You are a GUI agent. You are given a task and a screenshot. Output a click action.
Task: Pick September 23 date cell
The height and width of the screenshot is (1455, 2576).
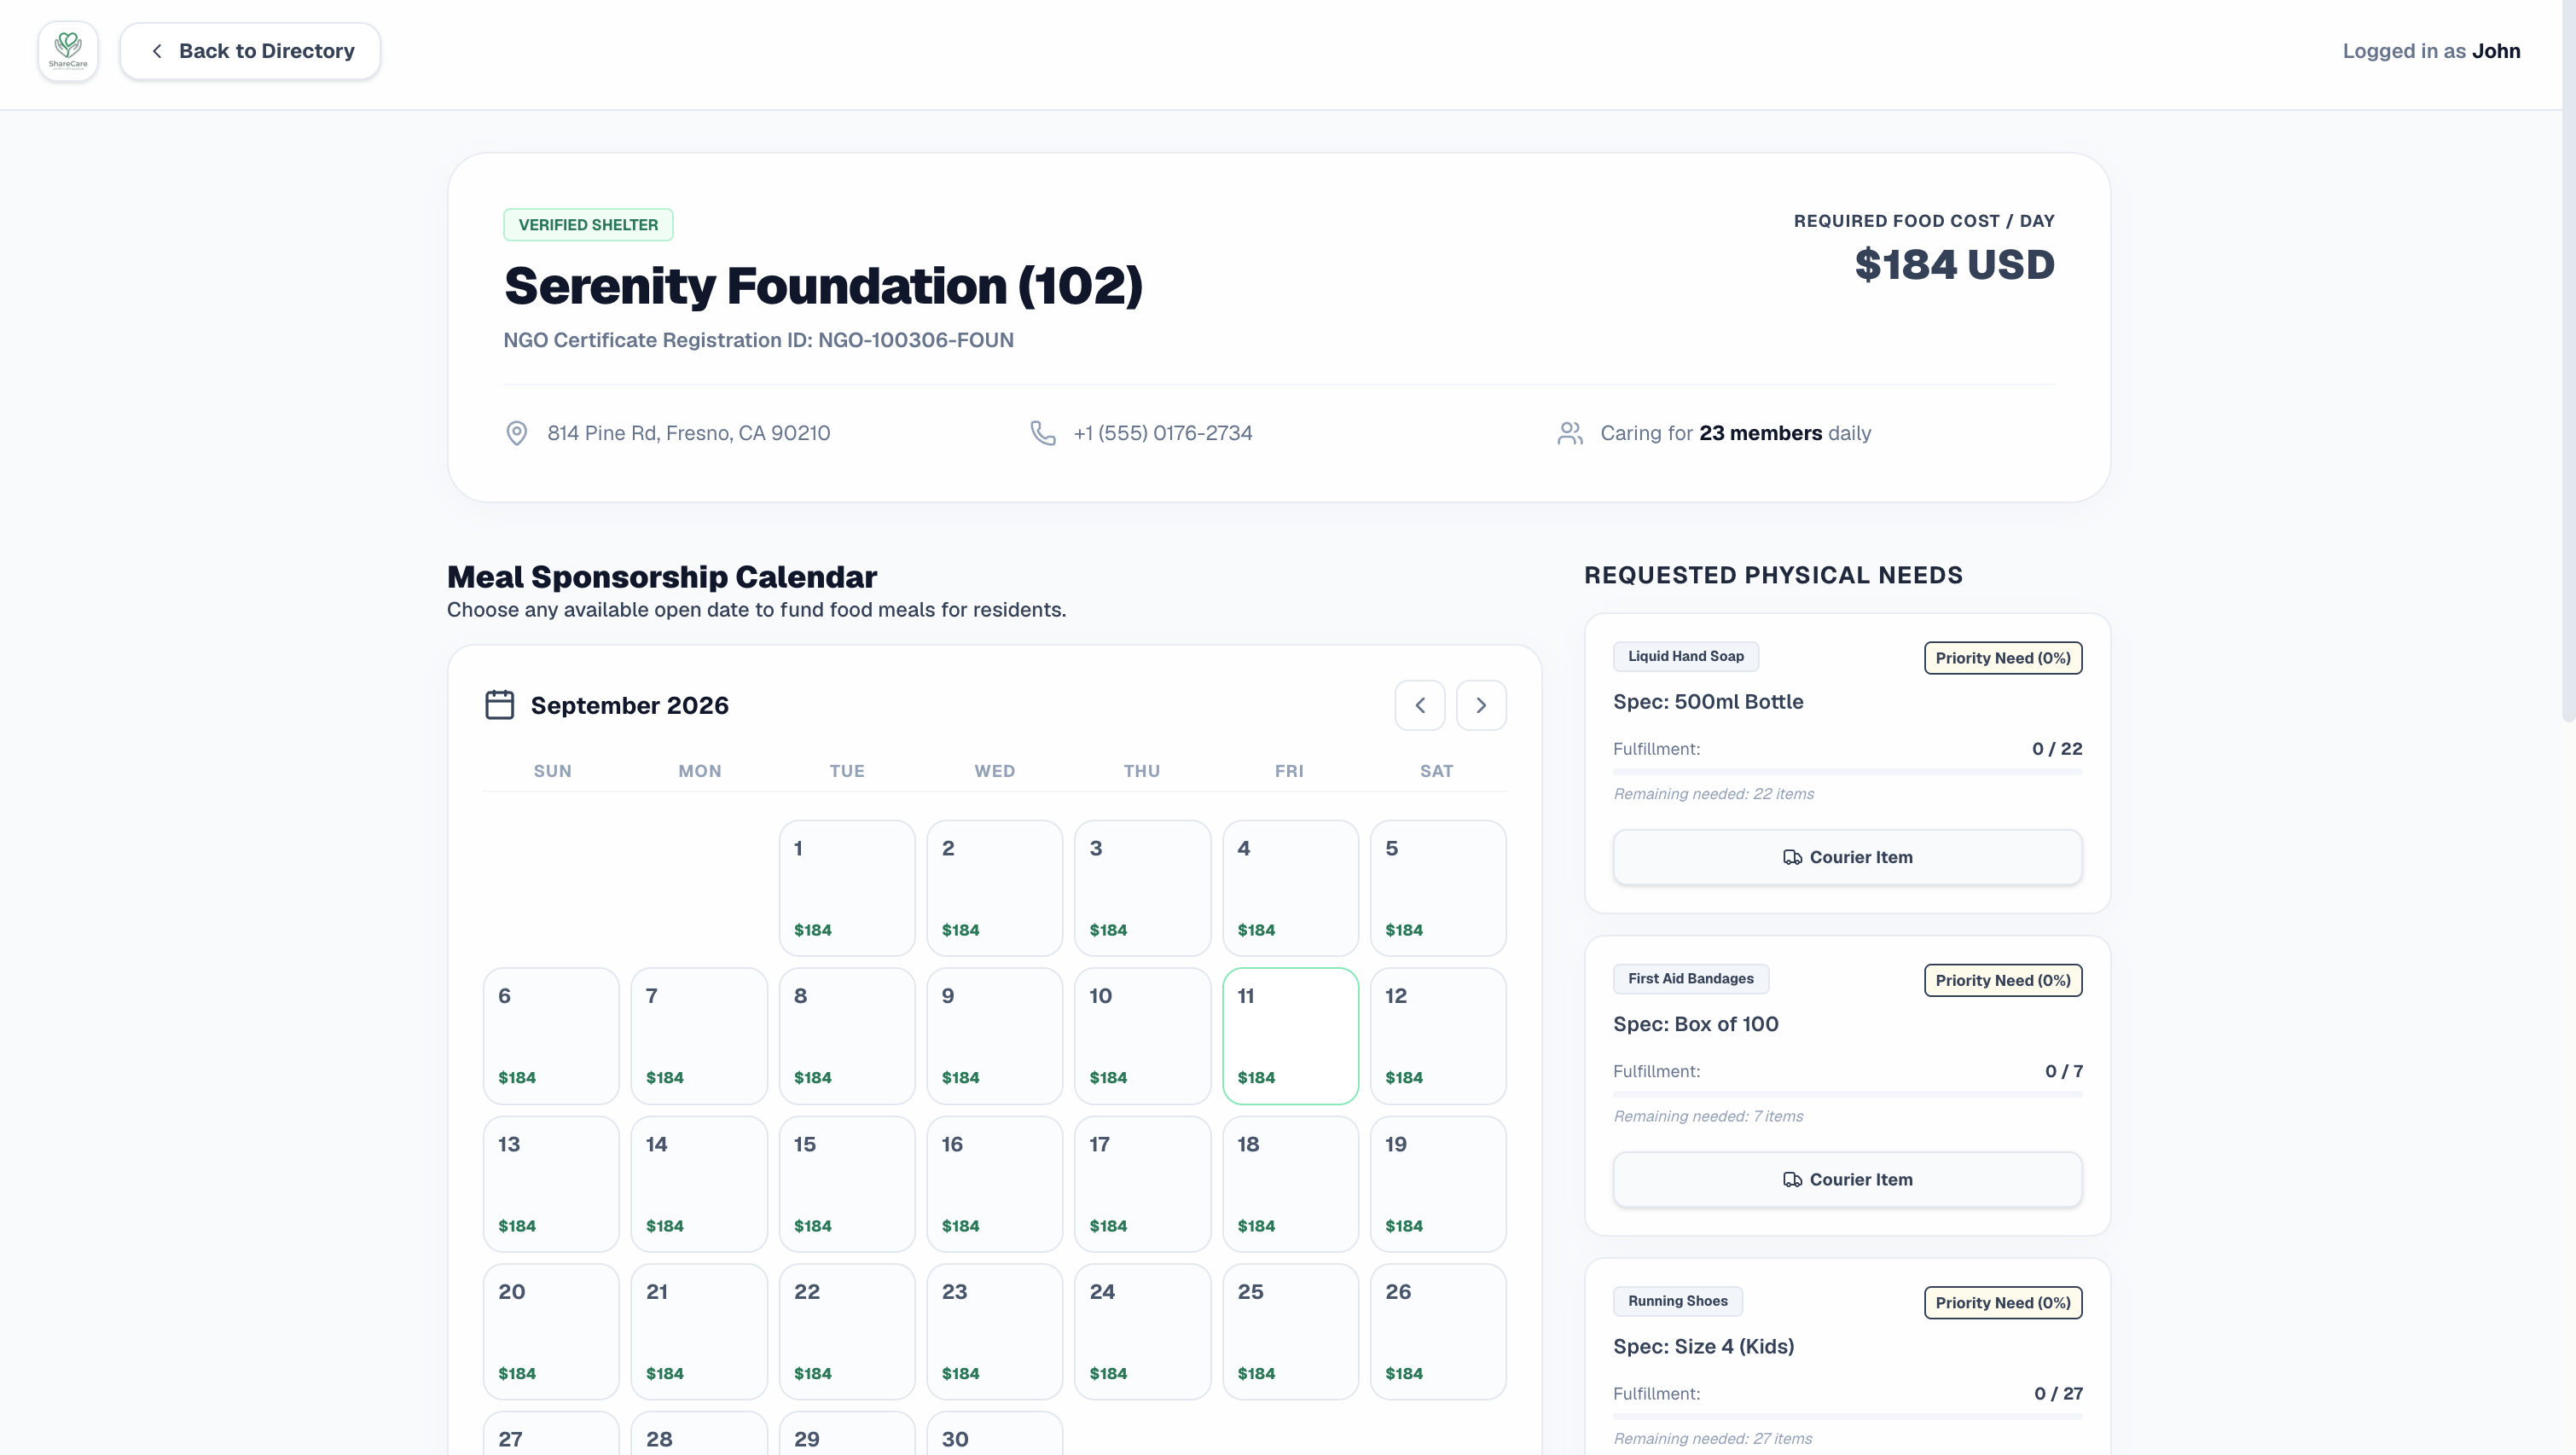(994, 1331)
